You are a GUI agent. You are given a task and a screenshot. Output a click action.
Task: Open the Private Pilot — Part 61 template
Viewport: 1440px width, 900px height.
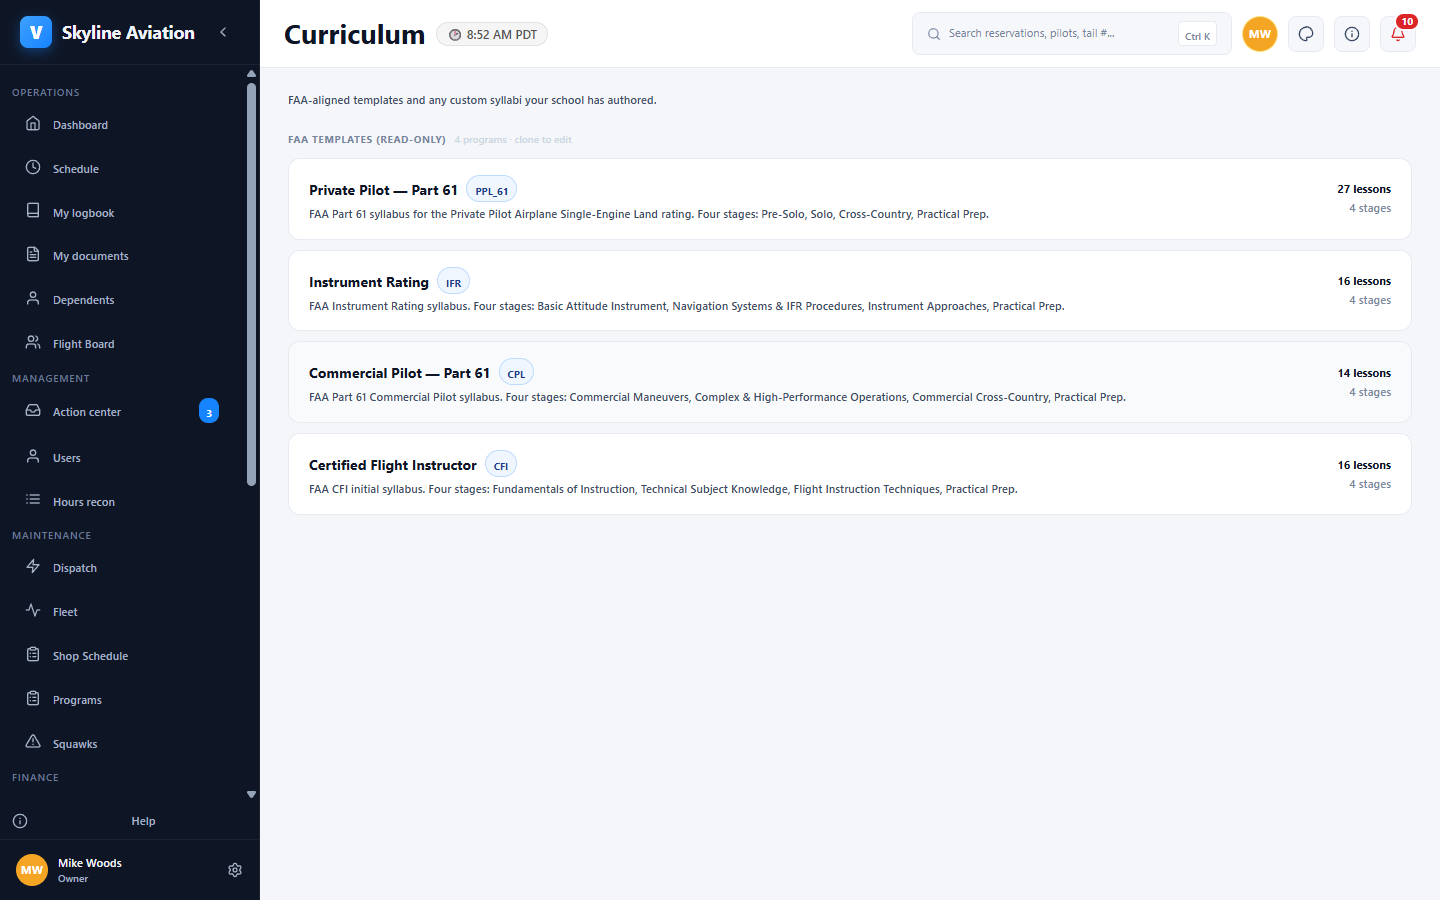(849, 199)
